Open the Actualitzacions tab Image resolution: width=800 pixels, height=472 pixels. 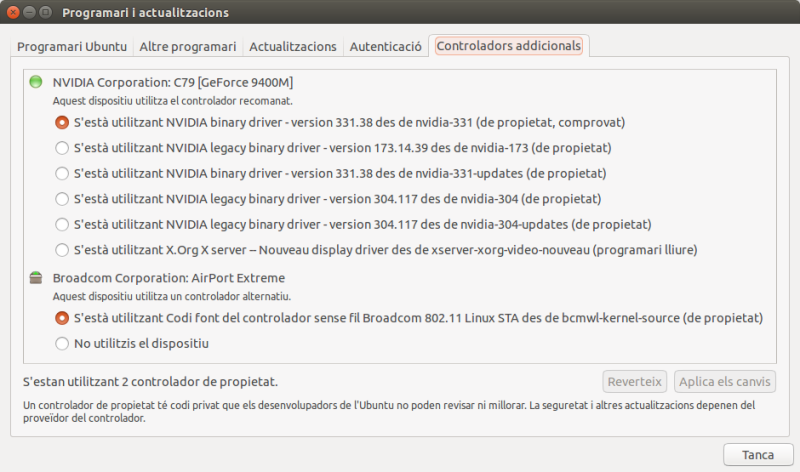(292, 47)
